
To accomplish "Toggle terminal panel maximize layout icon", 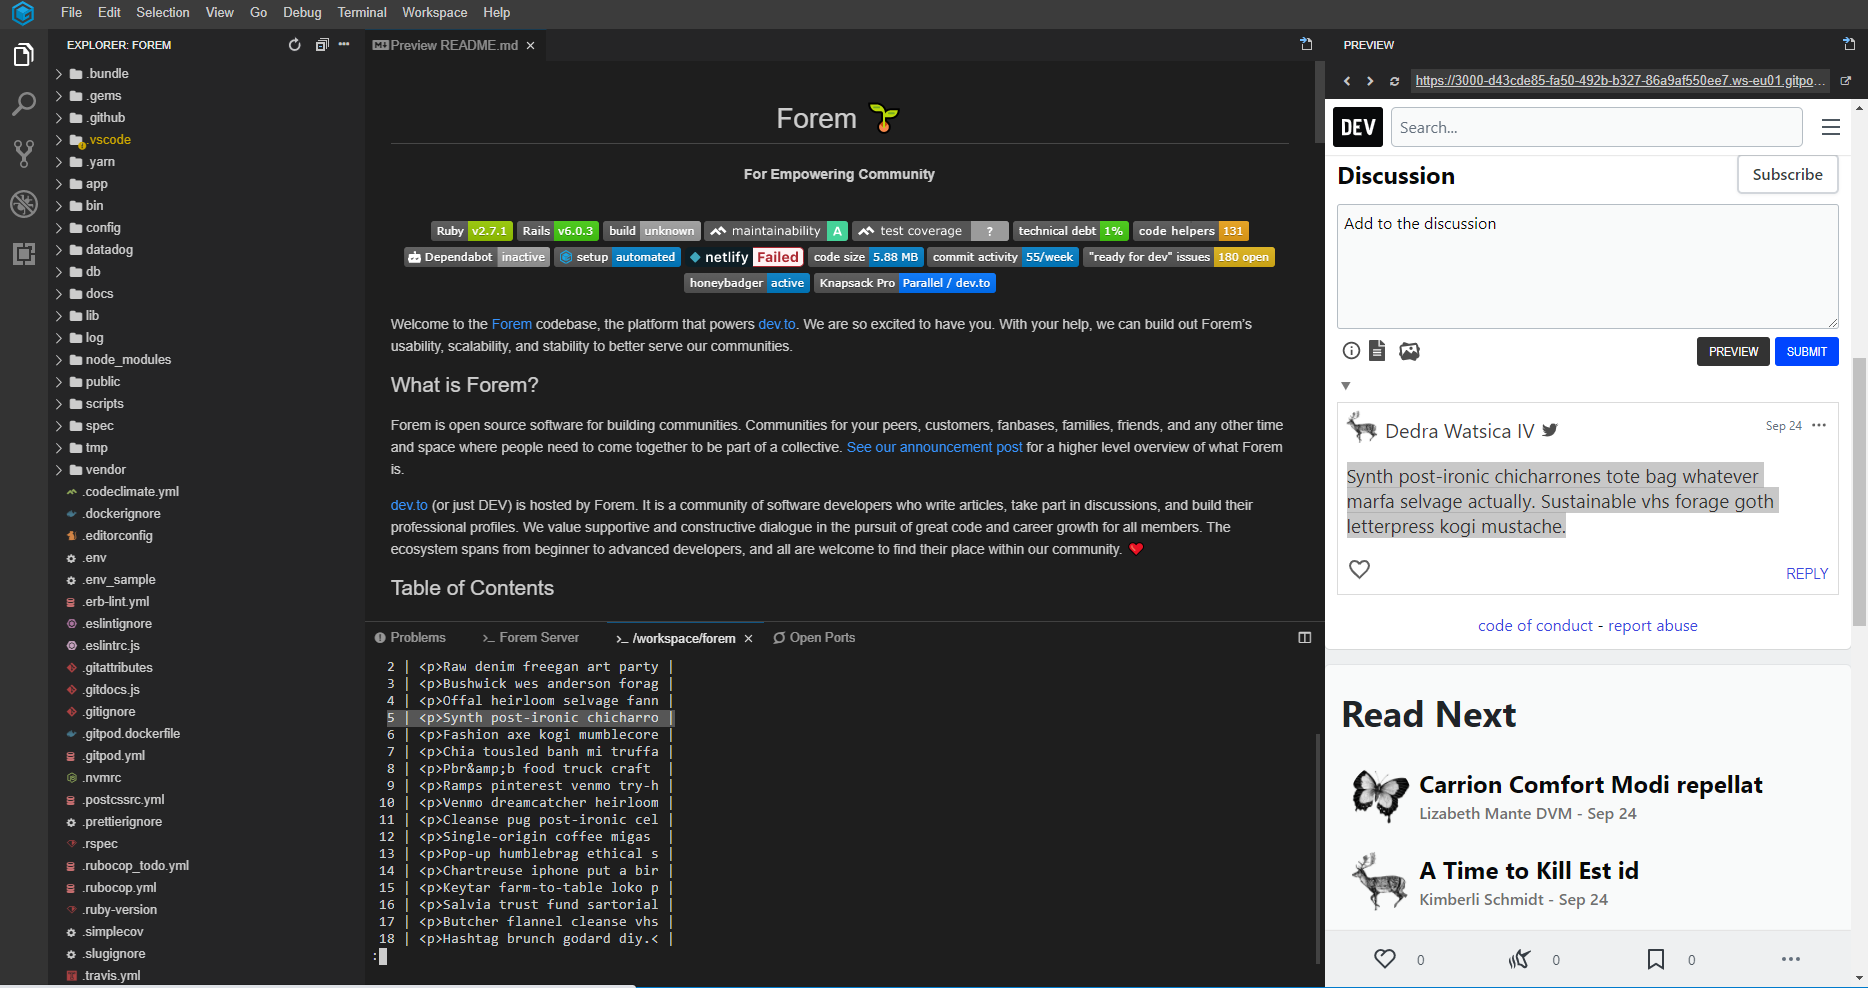I will tap(1305, 638).
